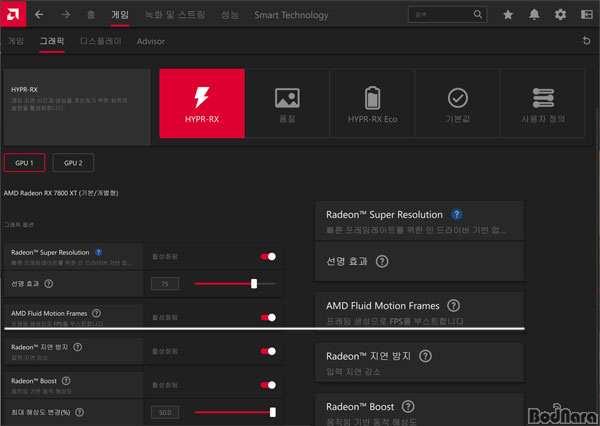Image resolution: width=600 pixels, height=426 pixels.
Task: Click help icon beside small AMD Fluid Motion Frames
Action: click(96, 313)
